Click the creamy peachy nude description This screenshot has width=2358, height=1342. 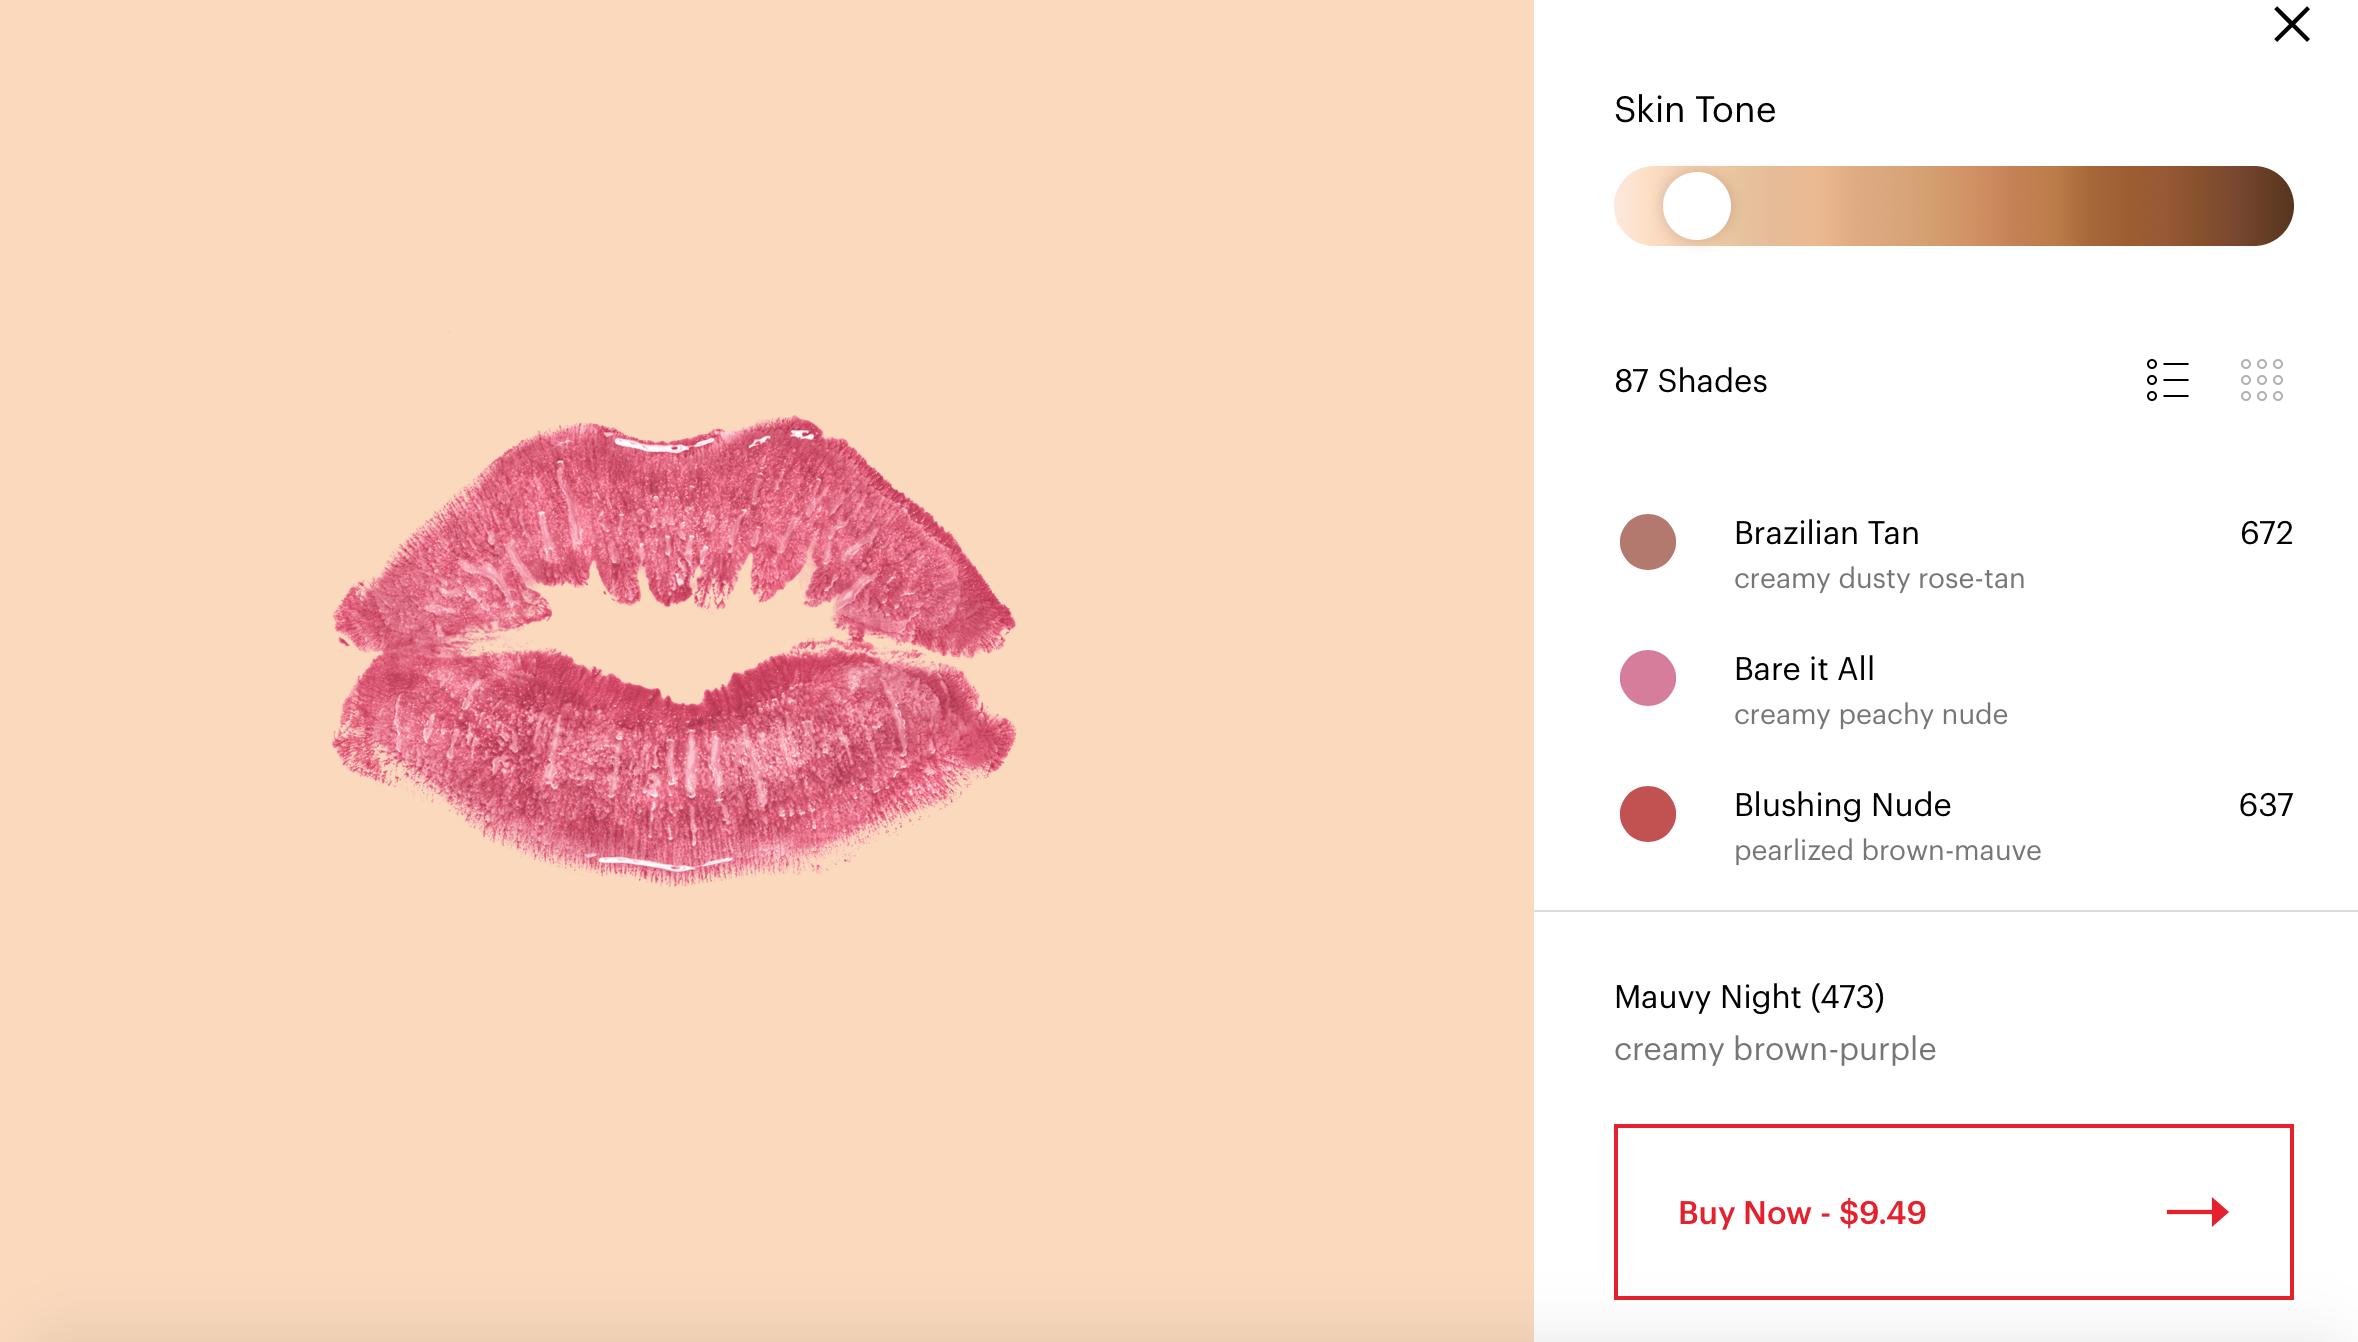pyautogui.click(x=1870, y=715)
